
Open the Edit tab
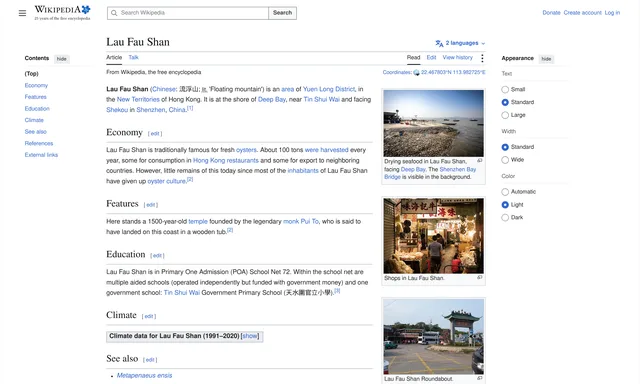coord(431,58)
